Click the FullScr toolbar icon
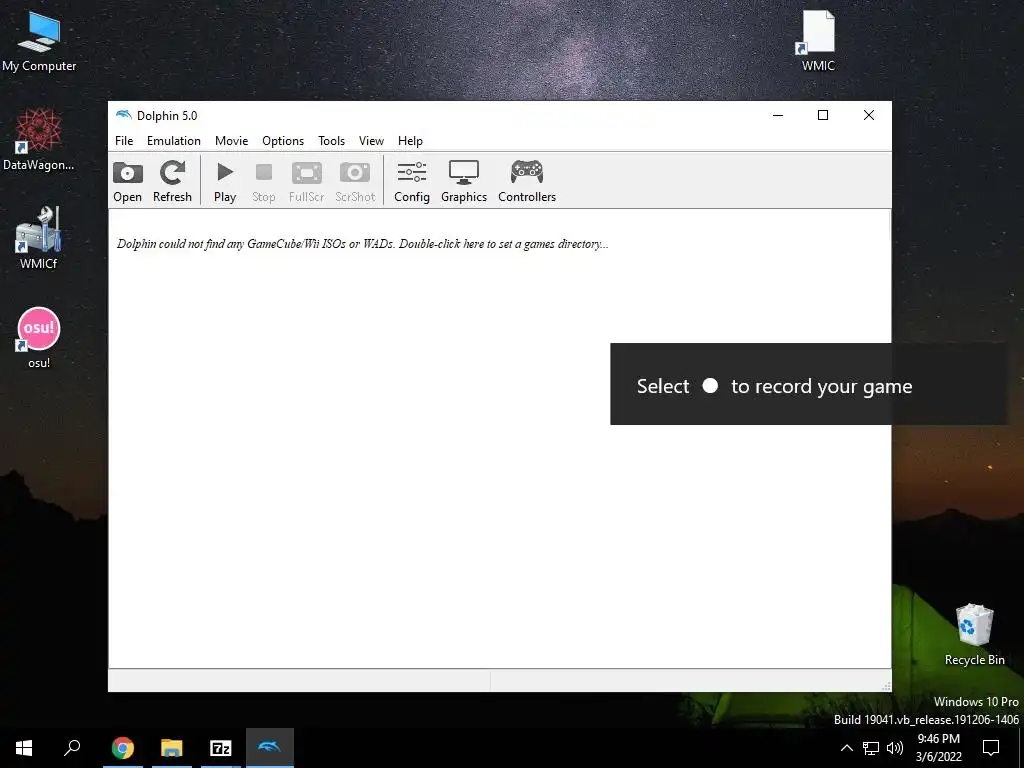1024x768 pixels. click(x=306, y=182)
